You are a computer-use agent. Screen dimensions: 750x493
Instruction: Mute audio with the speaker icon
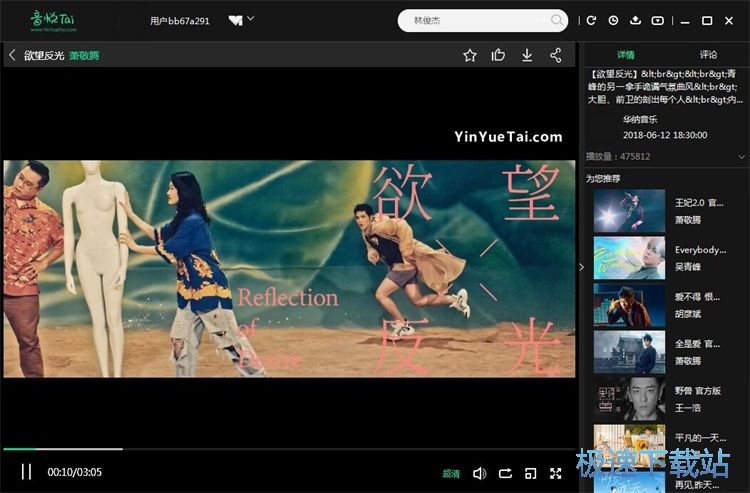coord(479,473)
